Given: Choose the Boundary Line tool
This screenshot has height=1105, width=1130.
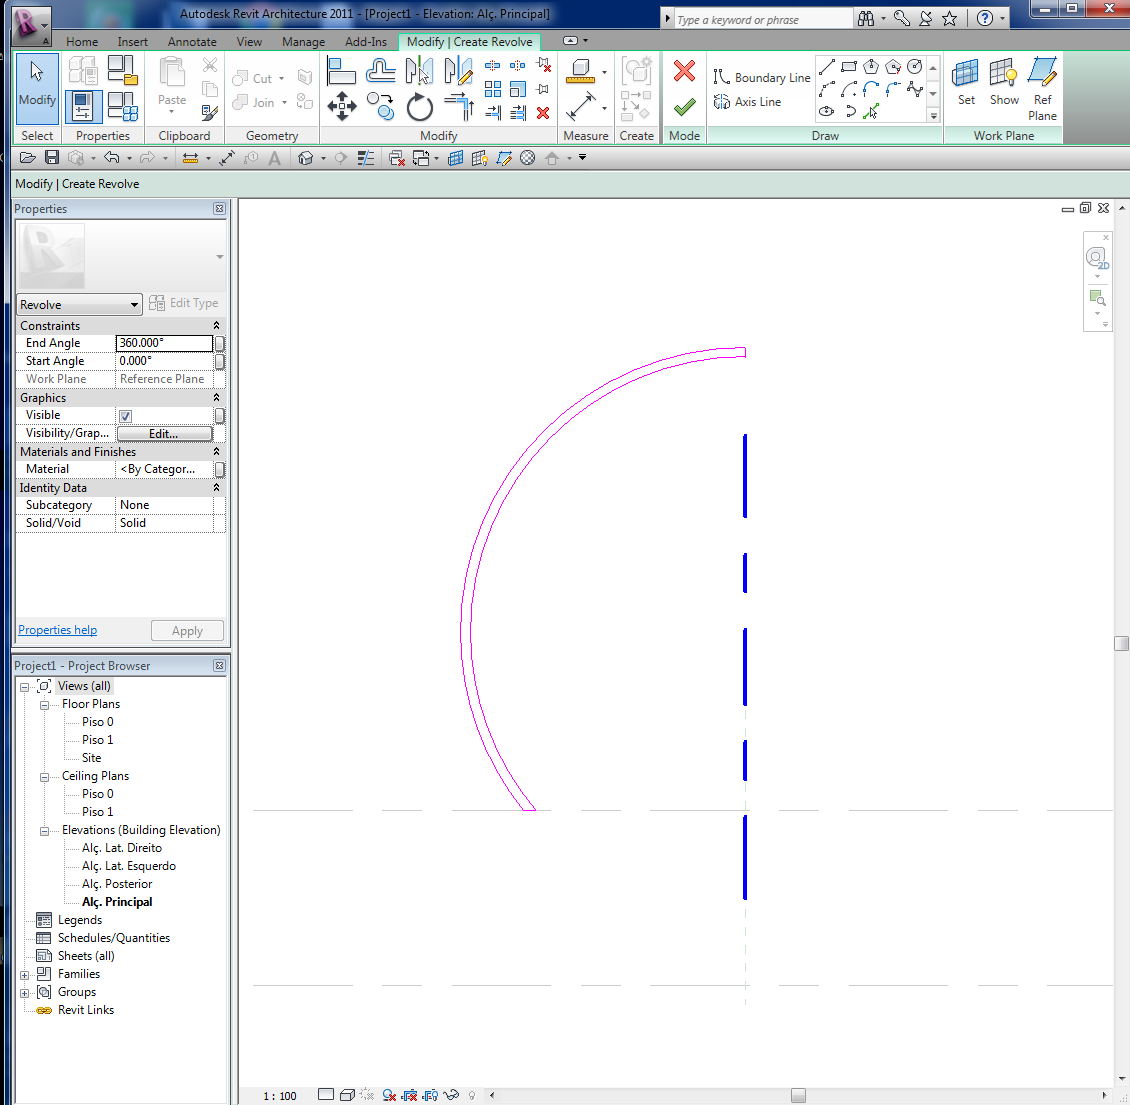Looking at the screenshot, I should 761,78.
